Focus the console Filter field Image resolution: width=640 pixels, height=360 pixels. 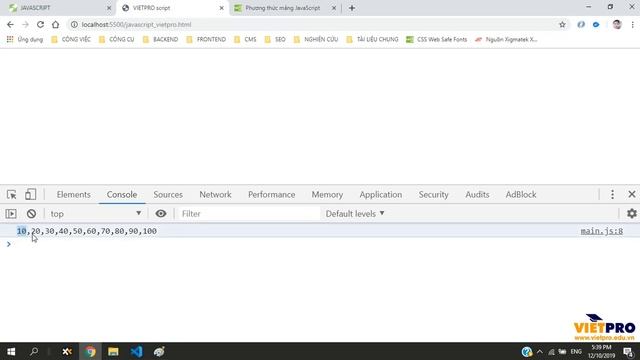coord(249,213)
